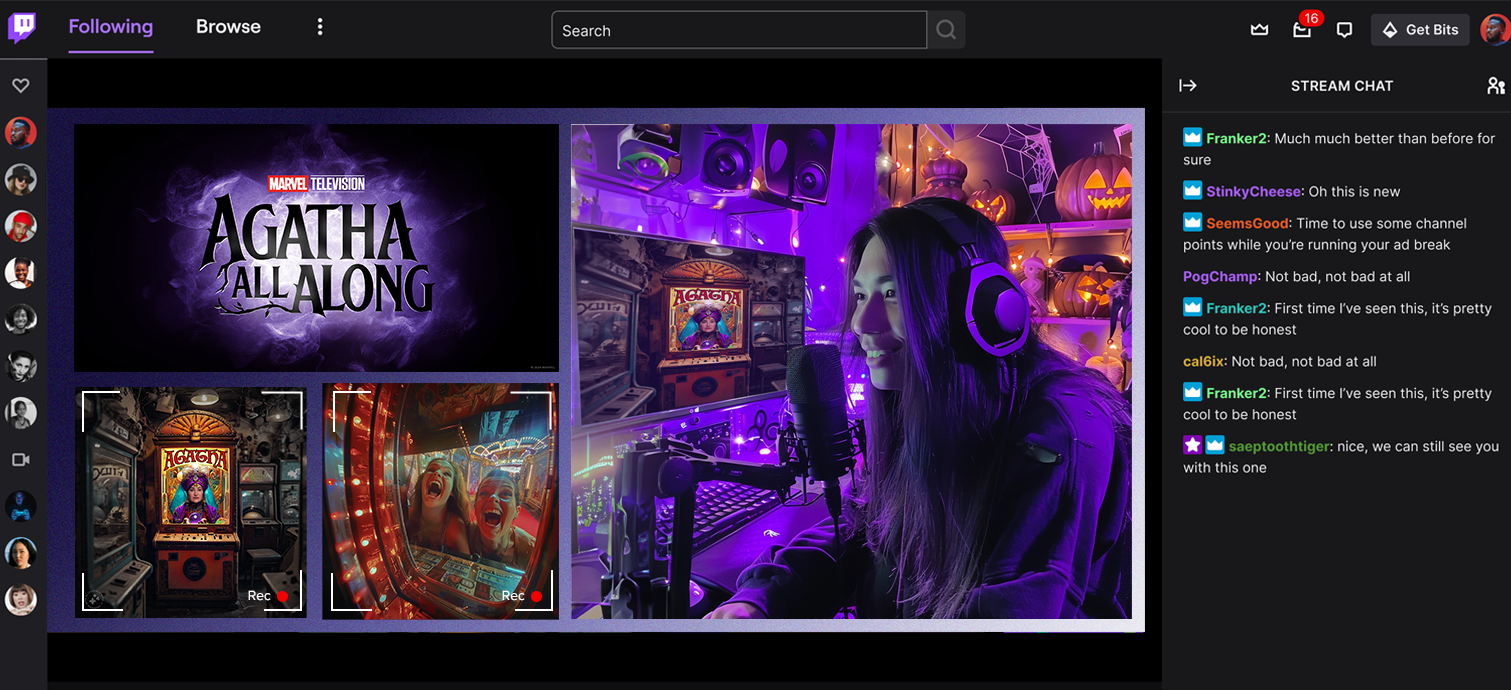Click purple star badge beside saeptoothtiger
This screenshot has height=690, width=1511.
pyautogui.click(x=1192, y=445)
